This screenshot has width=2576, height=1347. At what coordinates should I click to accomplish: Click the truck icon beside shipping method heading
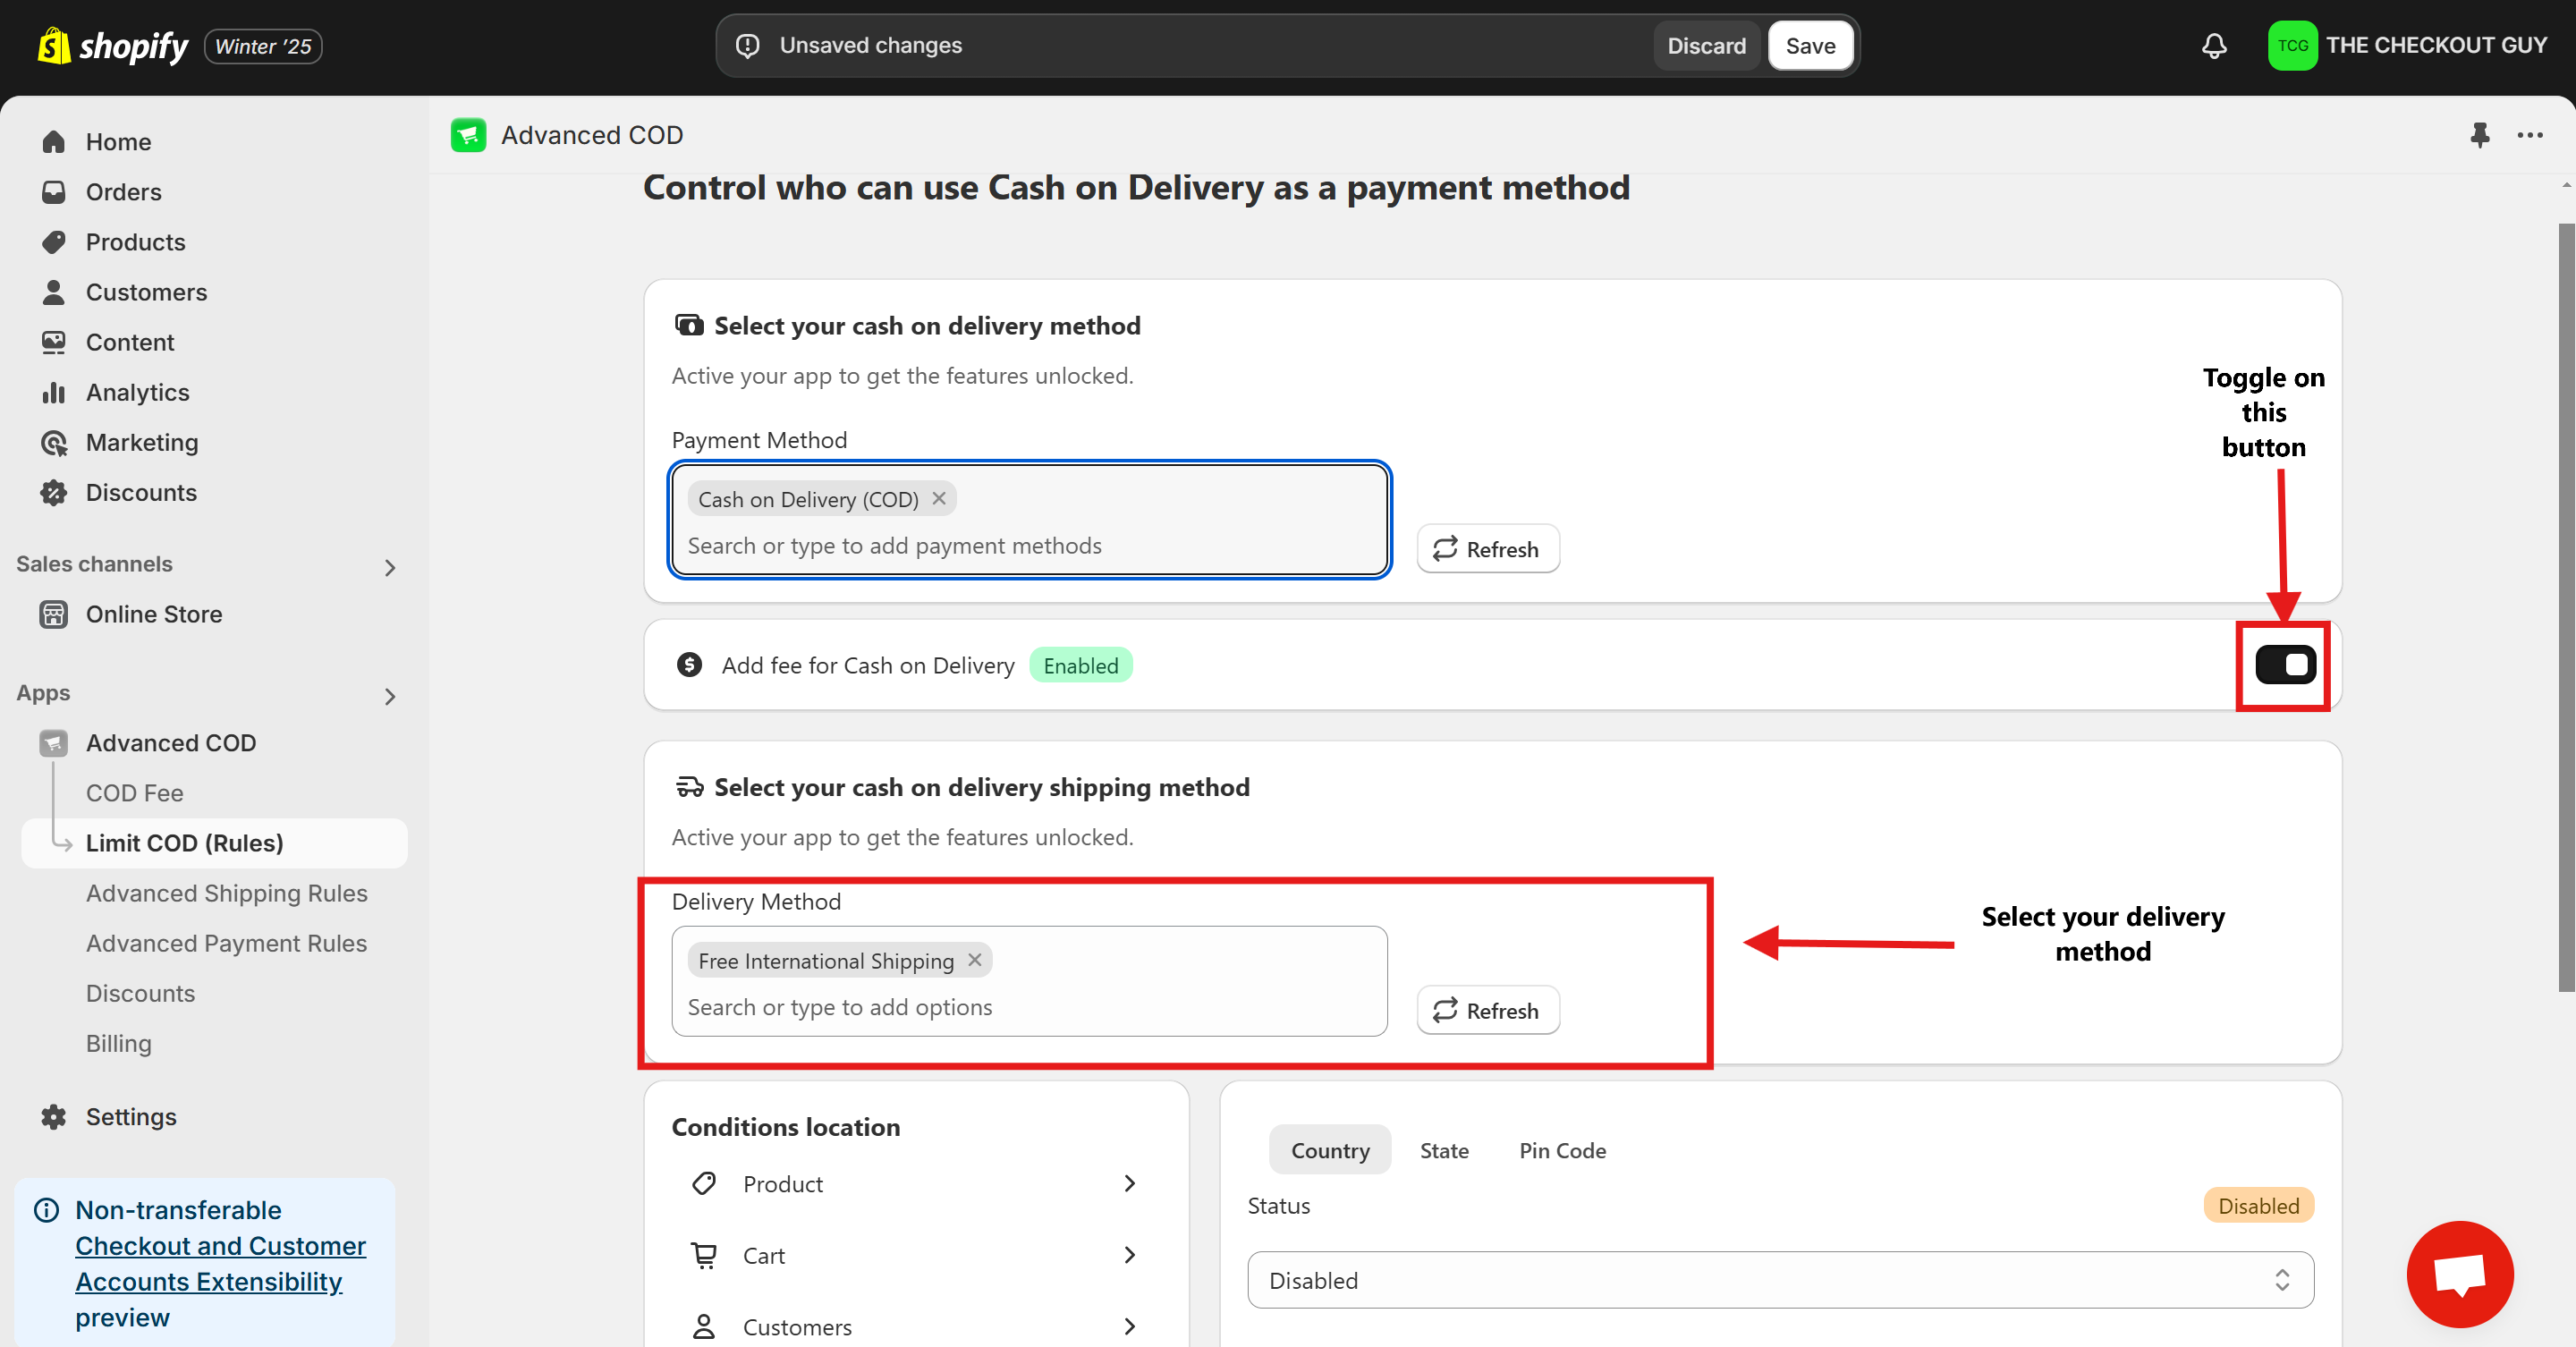point(689,787)
